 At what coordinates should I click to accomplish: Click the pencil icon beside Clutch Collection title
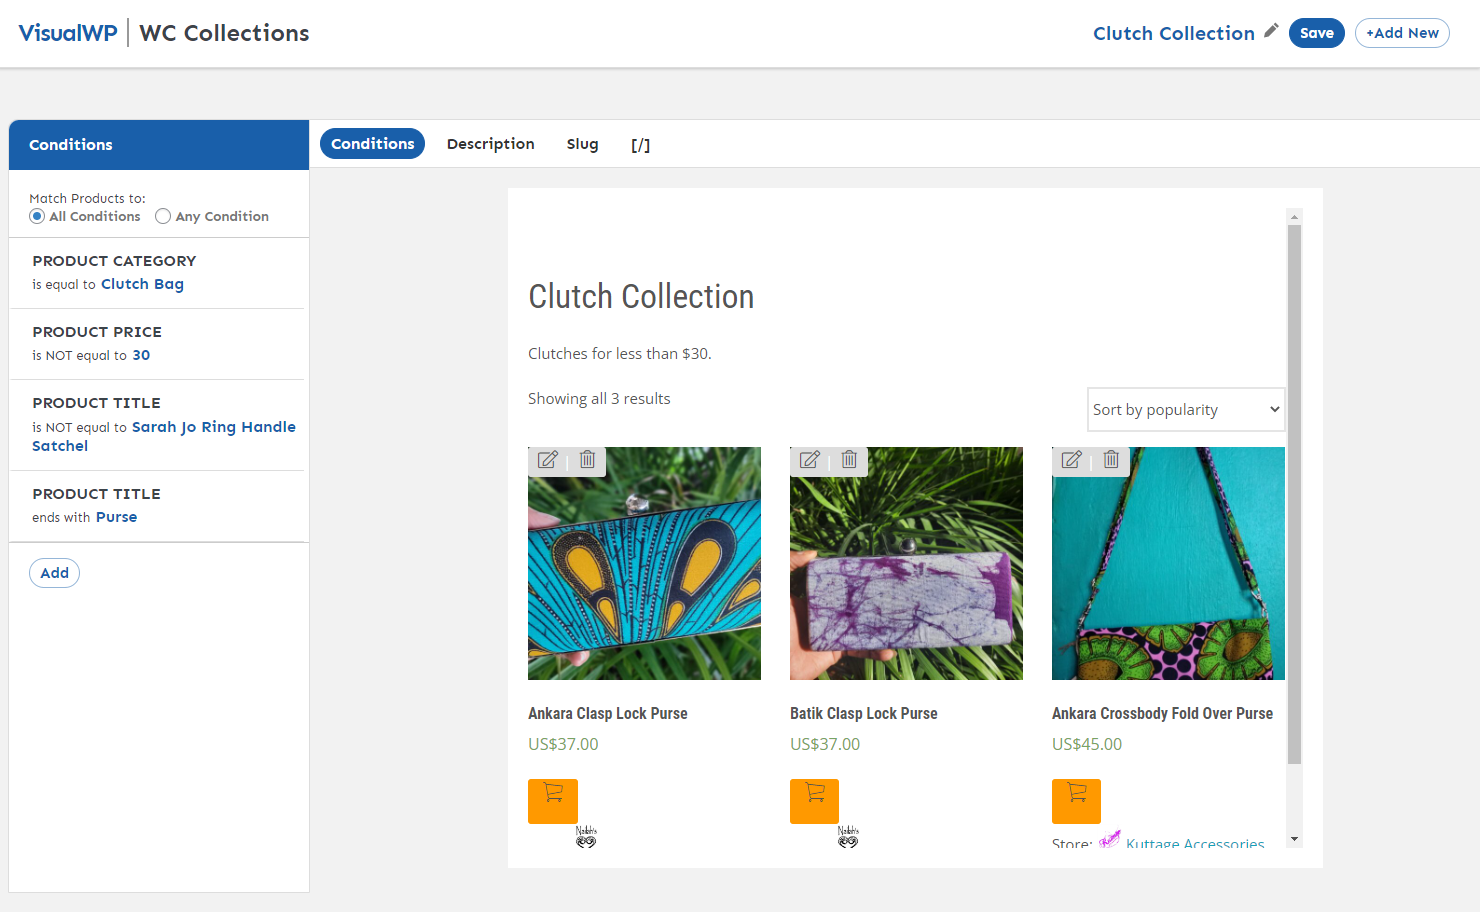pyautogui.click(x=1270, y=30)
